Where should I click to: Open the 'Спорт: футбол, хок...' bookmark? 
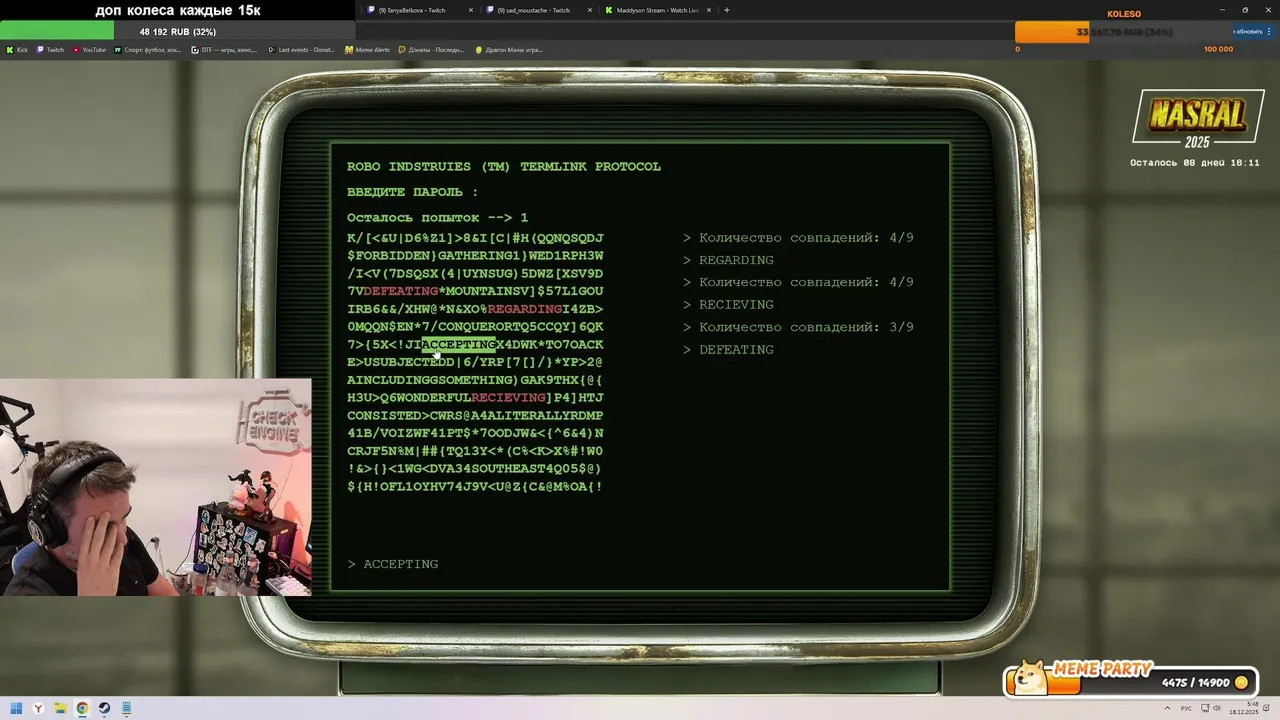click(x=148, y=49)
